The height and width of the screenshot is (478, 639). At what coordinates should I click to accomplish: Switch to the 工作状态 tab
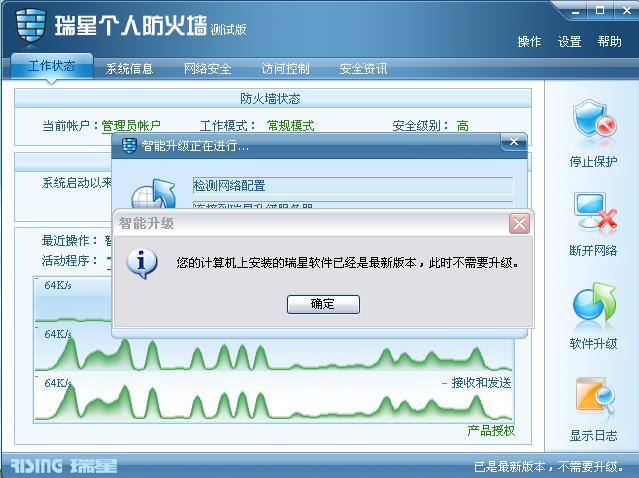point(52,66)
